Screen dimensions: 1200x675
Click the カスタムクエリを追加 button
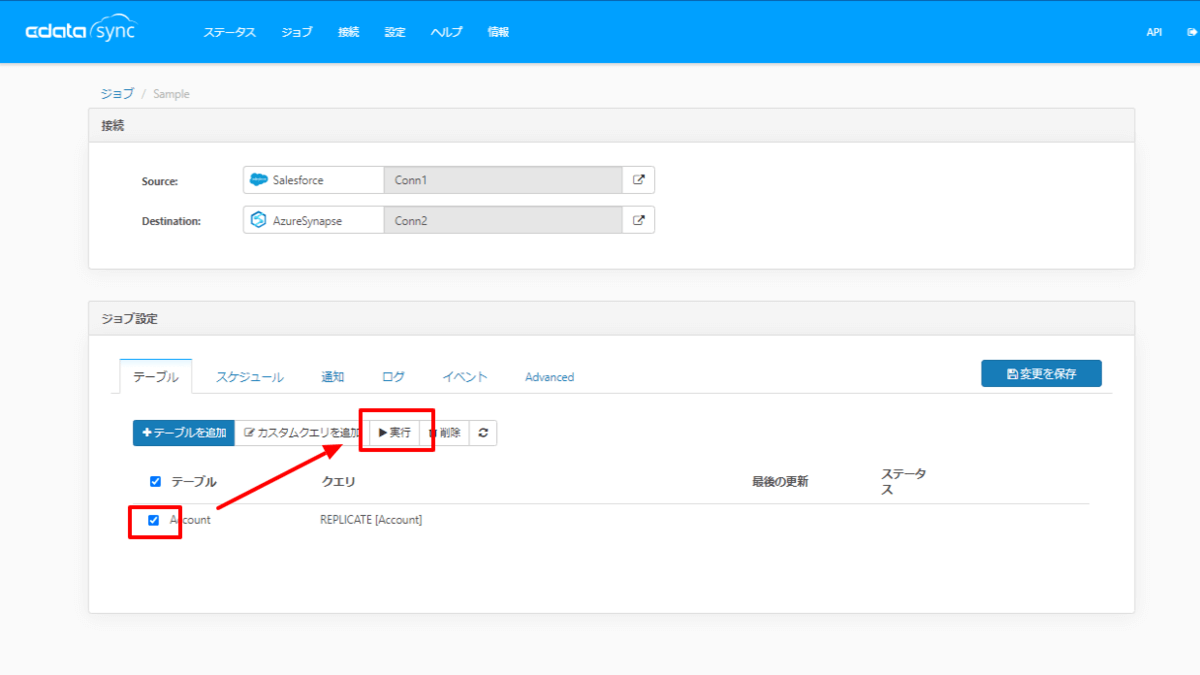click(302, 433)
